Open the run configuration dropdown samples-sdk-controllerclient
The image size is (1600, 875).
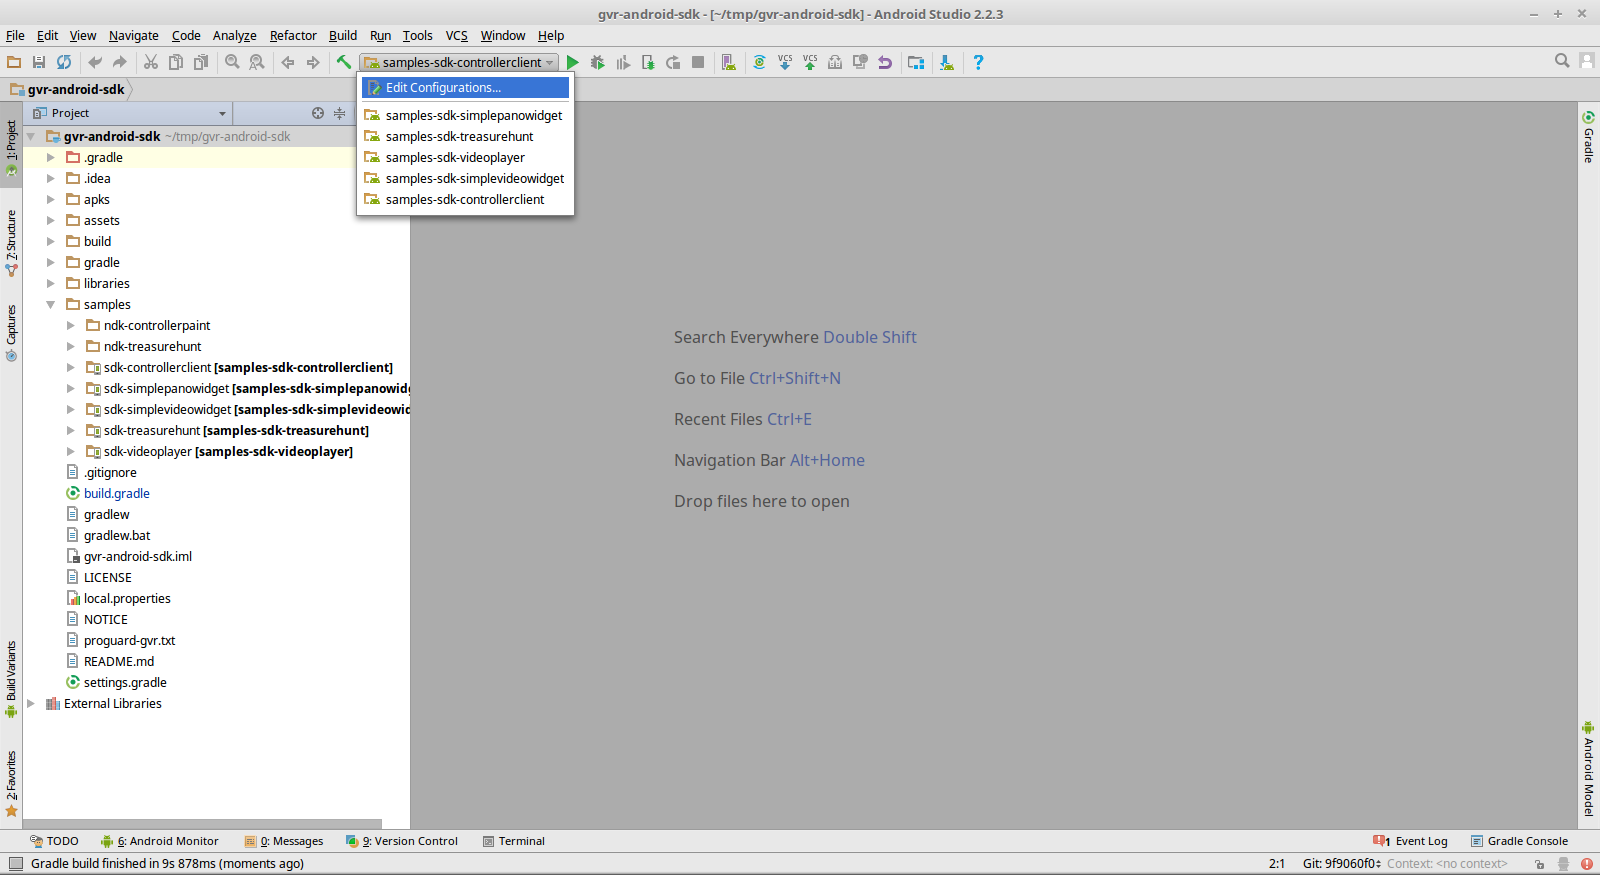tap(459, 62)
